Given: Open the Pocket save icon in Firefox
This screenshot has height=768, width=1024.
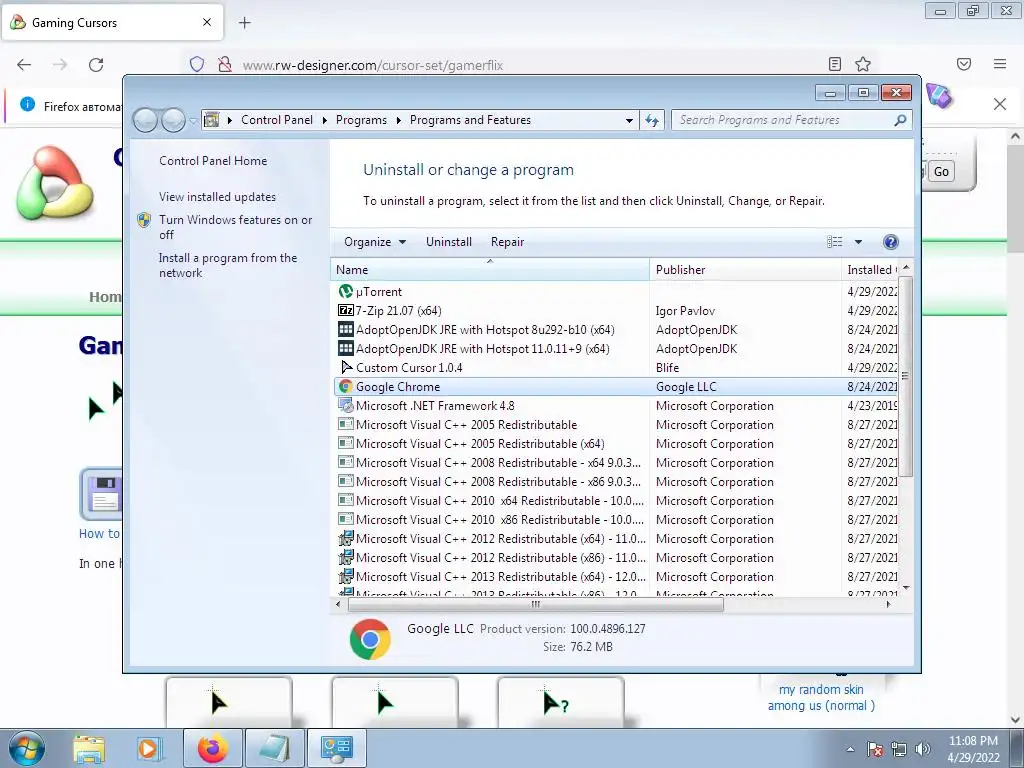Looking at the screenshot, I should (x=964, y=64).
